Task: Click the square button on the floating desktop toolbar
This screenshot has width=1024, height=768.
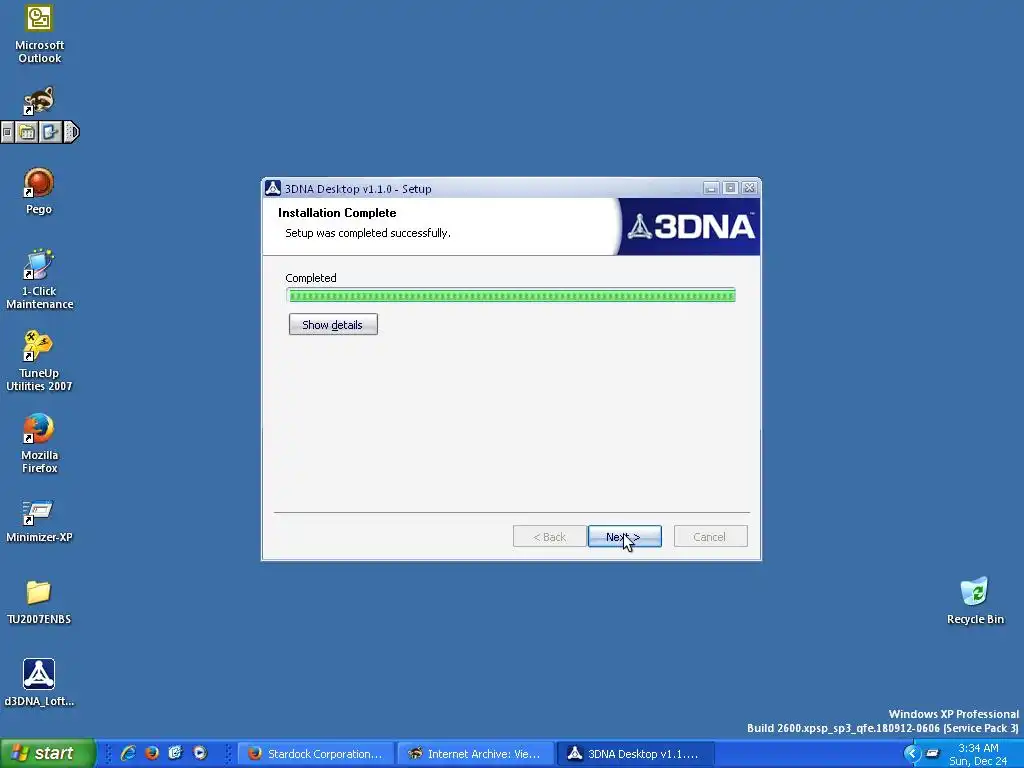Action: click(x=8, y=133)
